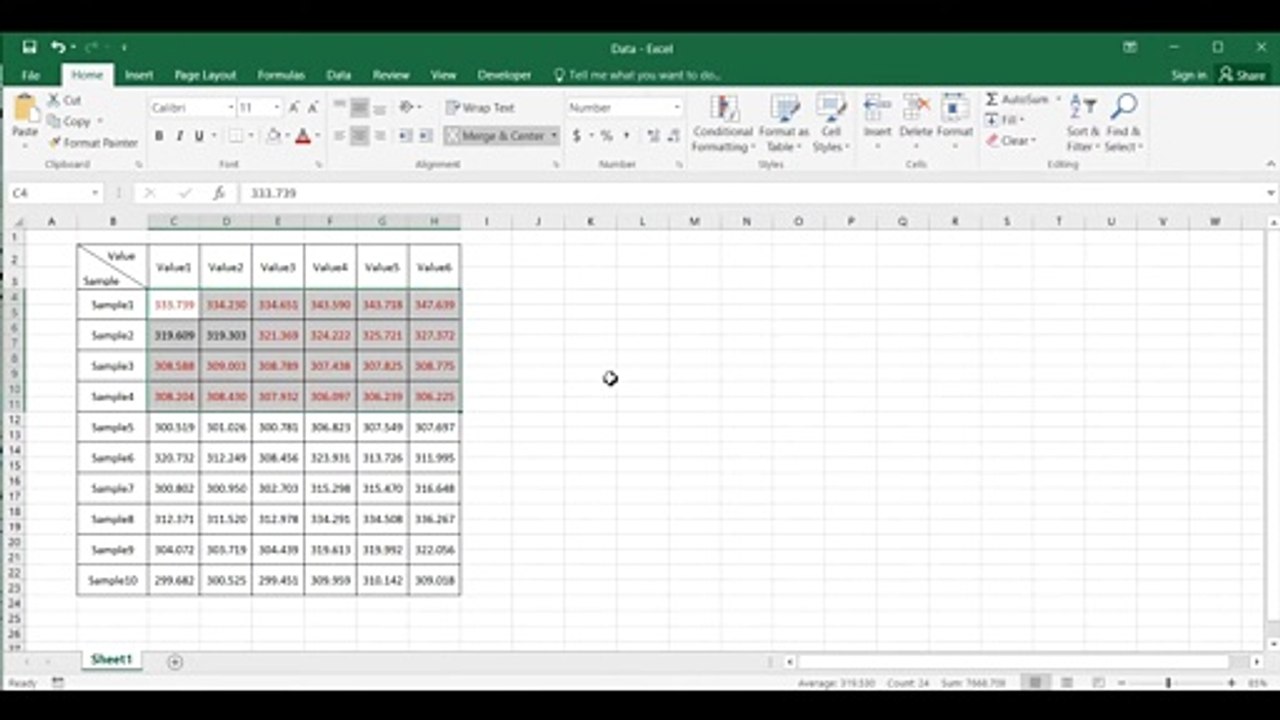Zoom in with the plus icon
1280x720 pixels.
(1231, 682)
